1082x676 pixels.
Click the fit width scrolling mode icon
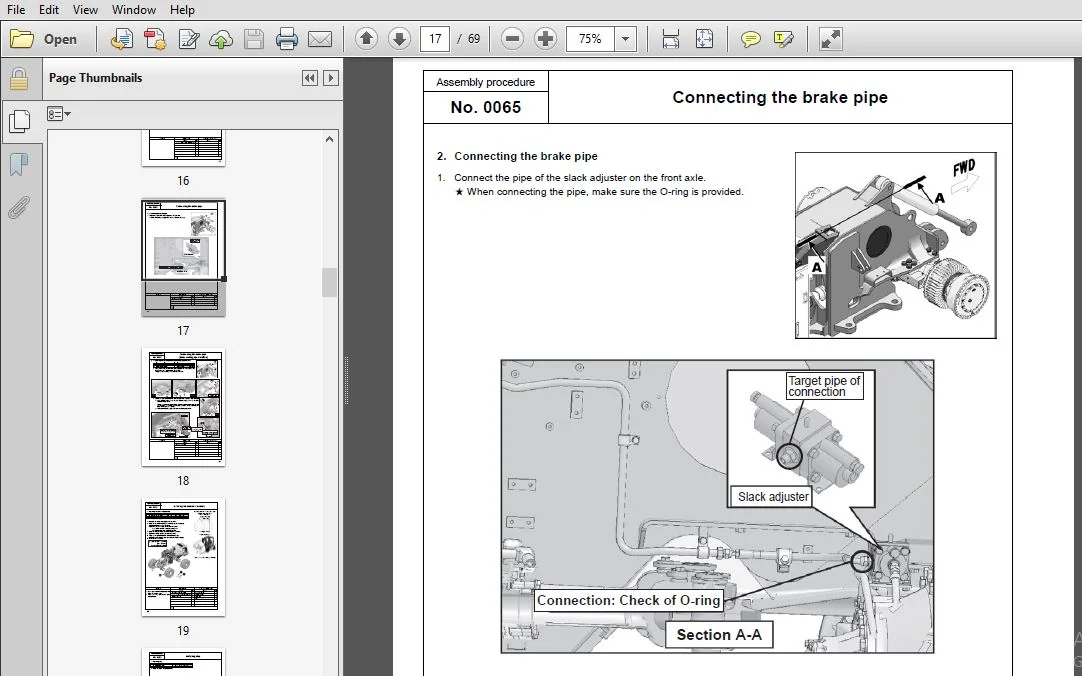click(x=671, y=39)
